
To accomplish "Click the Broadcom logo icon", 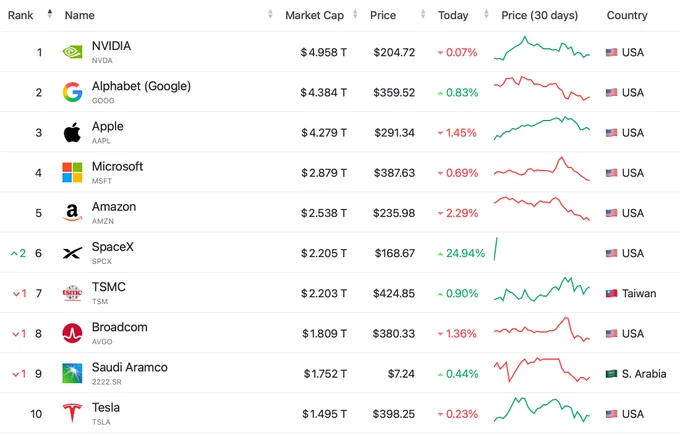I will click(x=72, y=333).
